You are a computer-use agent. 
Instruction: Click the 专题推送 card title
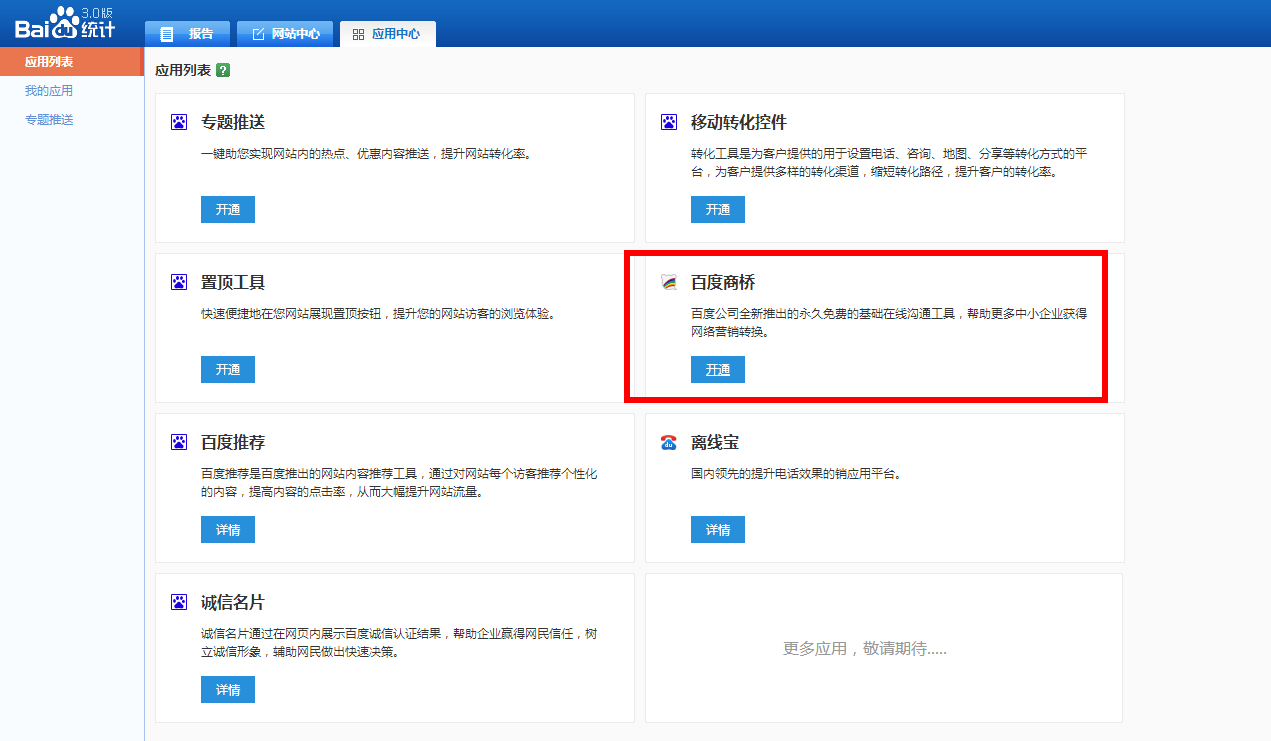pyautogui.click(x=233, y=122)
